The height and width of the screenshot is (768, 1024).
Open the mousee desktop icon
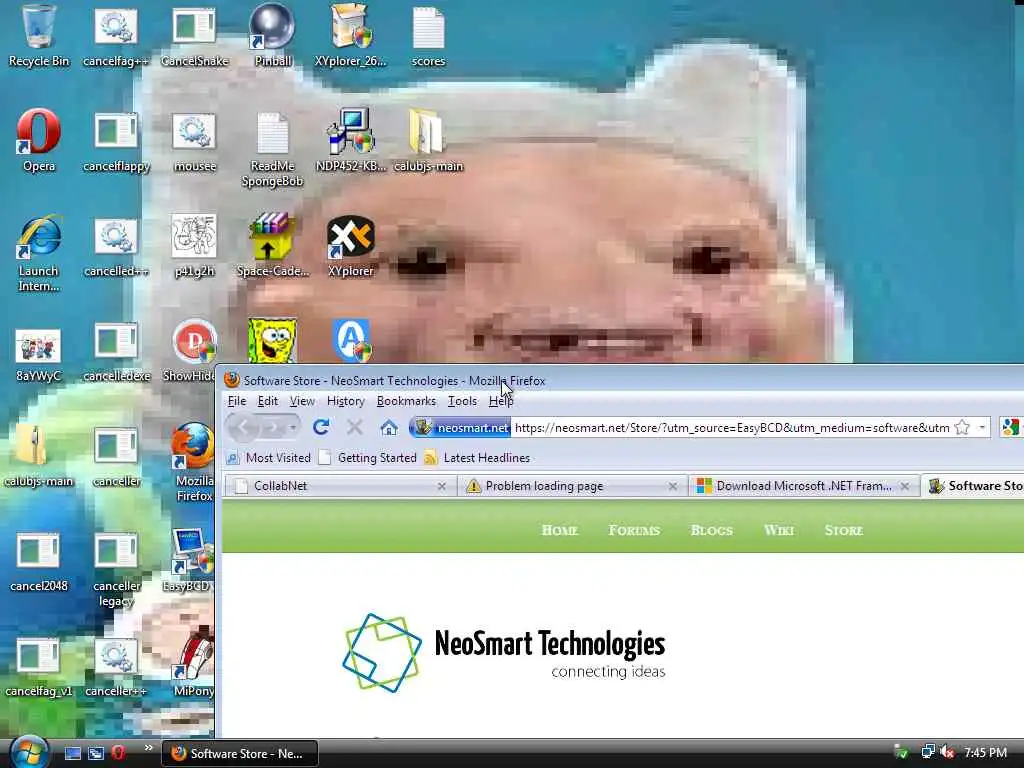194,131
